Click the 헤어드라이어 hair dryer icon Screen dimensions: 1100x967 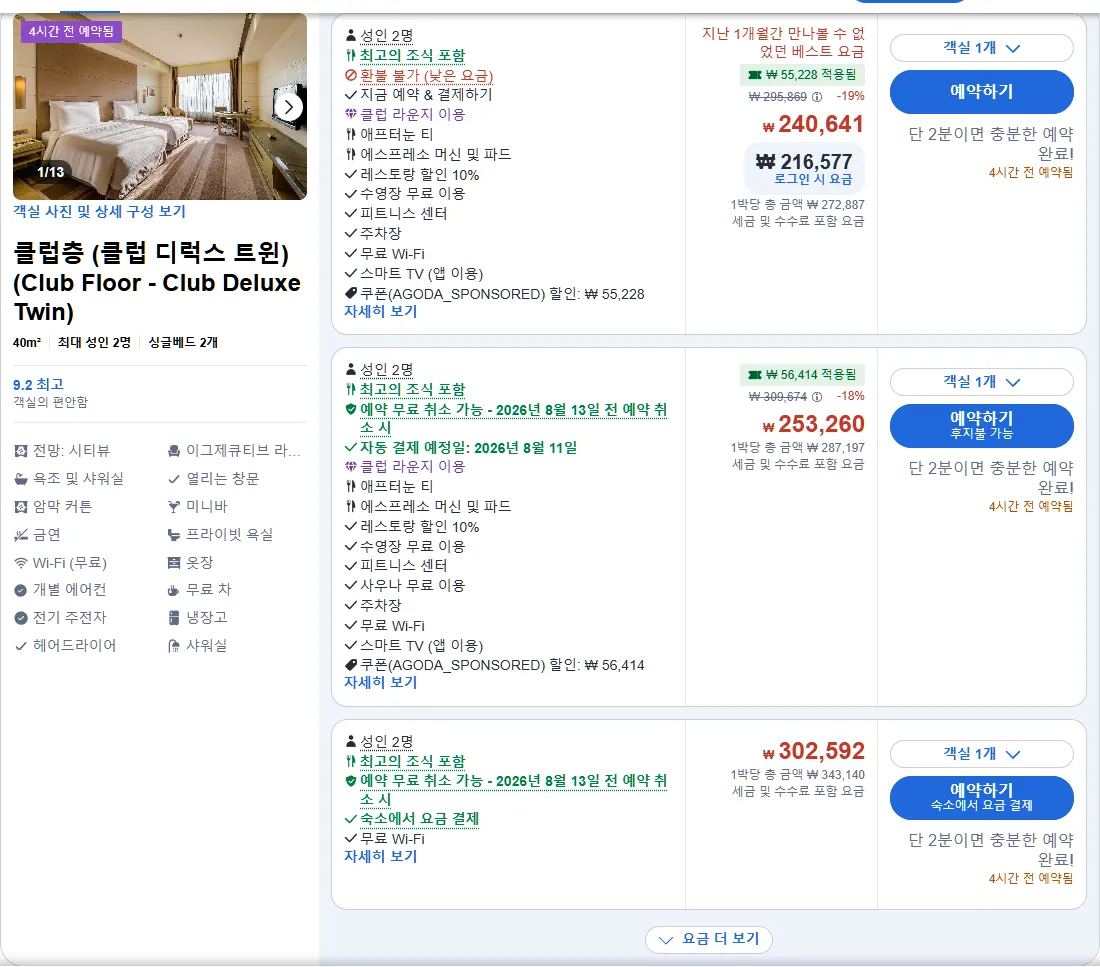pyautogui.click(x=21, y=646)
